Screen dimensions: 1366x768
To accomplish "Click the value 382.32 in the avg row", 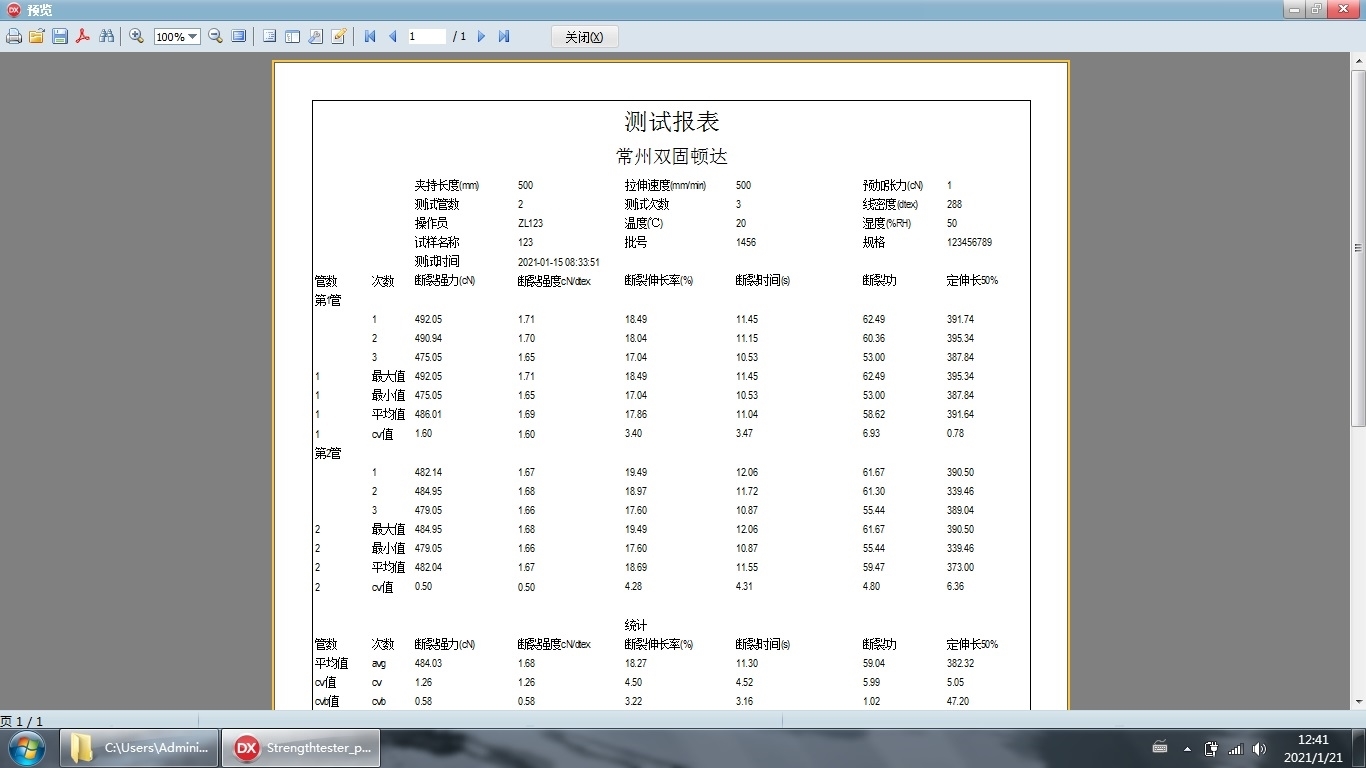I will (x=960, y=663).
